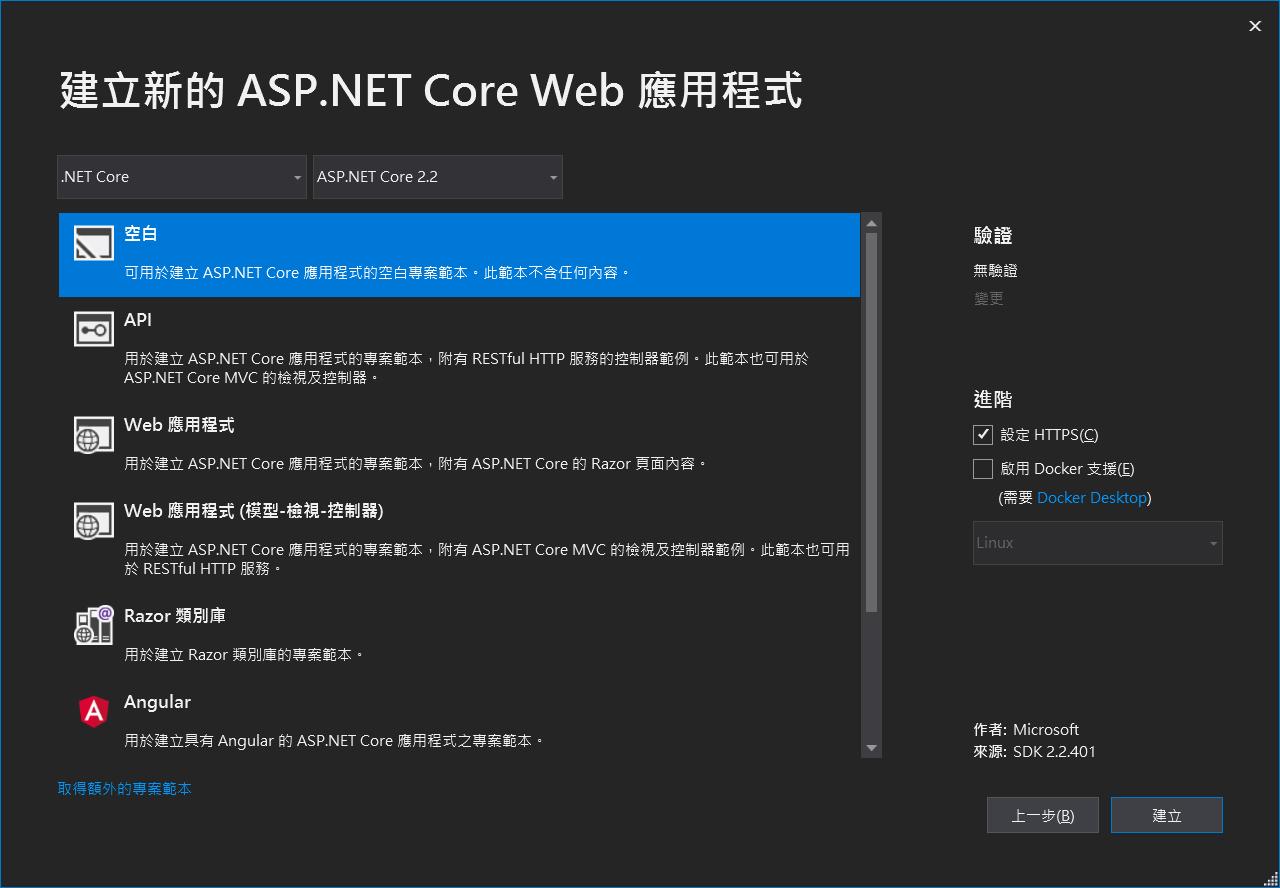Close the dialog with the X button
This screenshot has height=888, width=1280.
(x=1255, y=27)
